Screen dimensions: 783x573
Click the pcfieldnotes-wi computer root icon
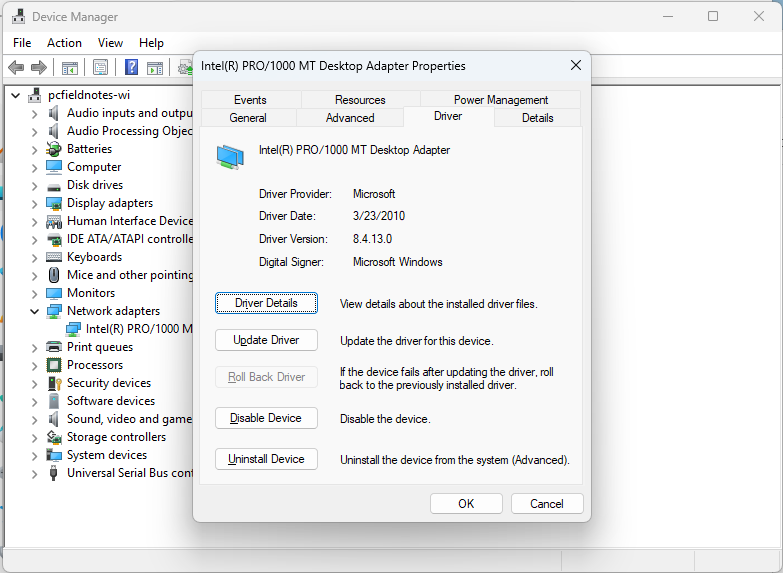(34, 95)
